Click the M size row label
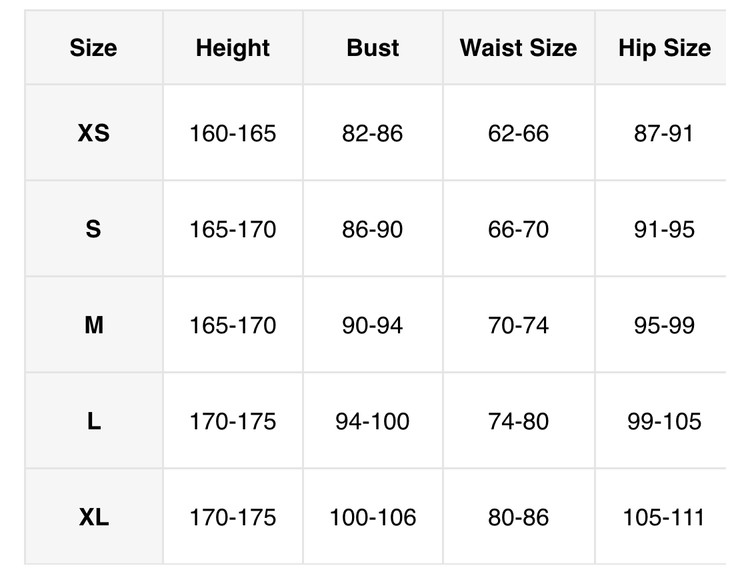Viewport: 750px width, 570px height. (x=93, y=325)
